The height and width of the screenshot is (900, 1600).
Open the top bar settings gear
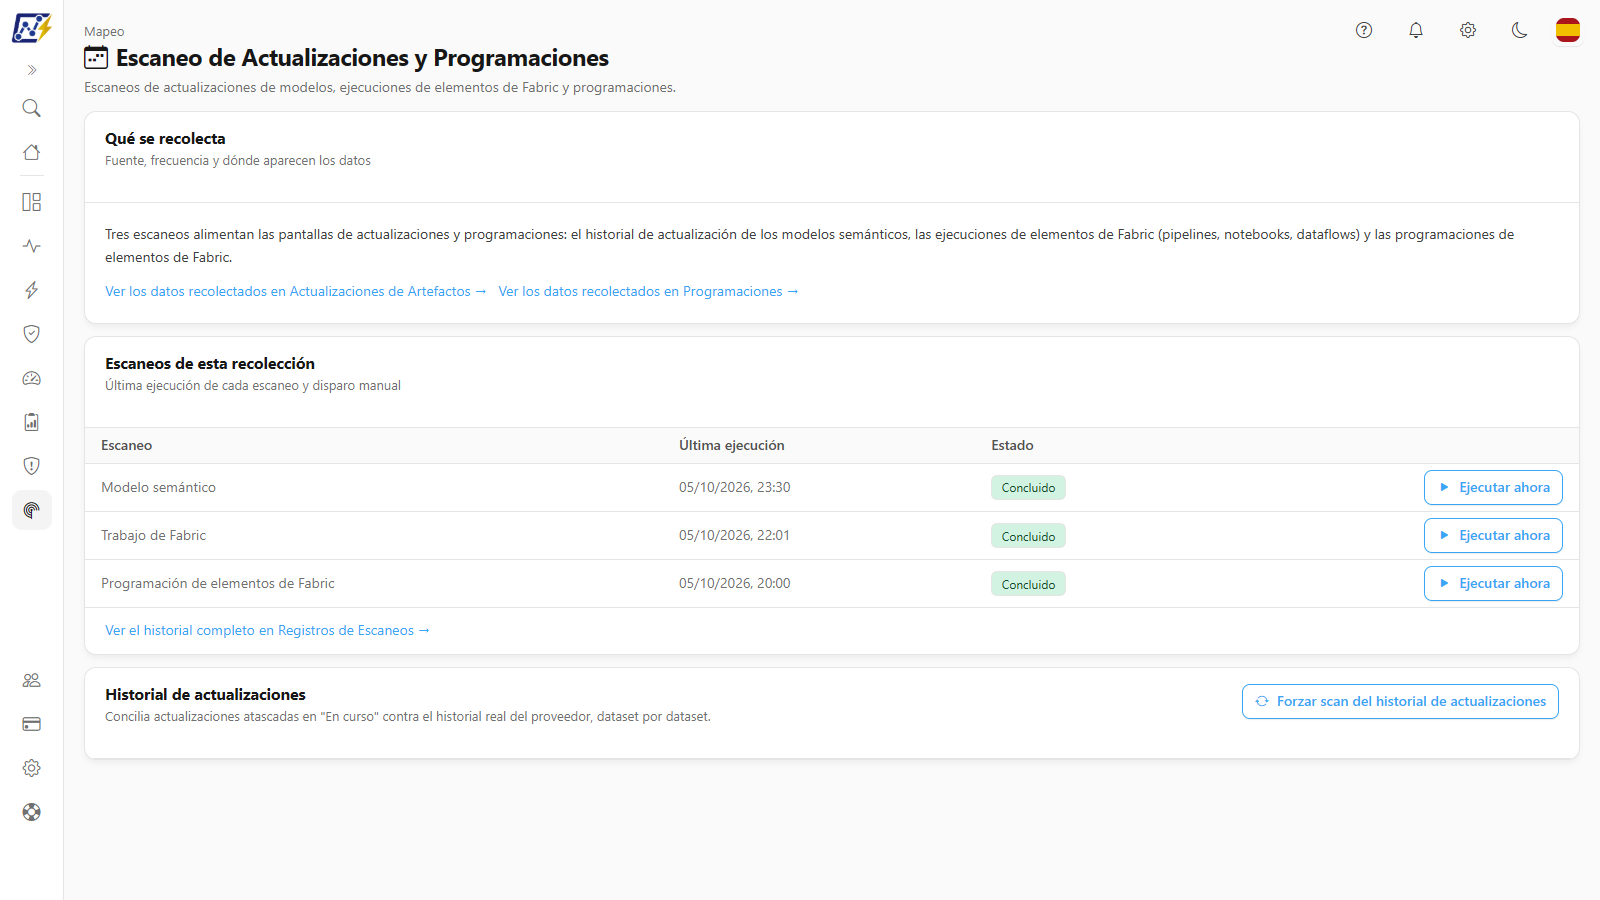1468,30
